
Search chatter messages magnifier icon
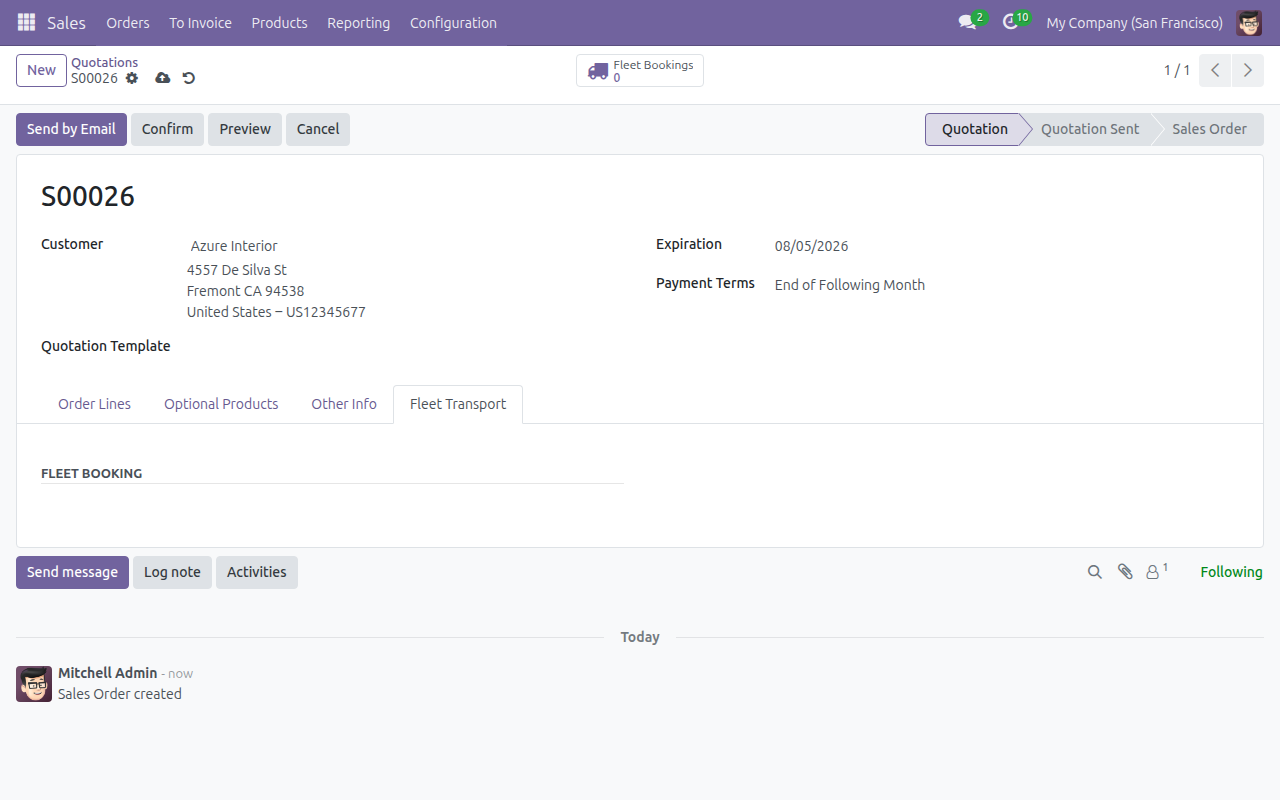1095,572
